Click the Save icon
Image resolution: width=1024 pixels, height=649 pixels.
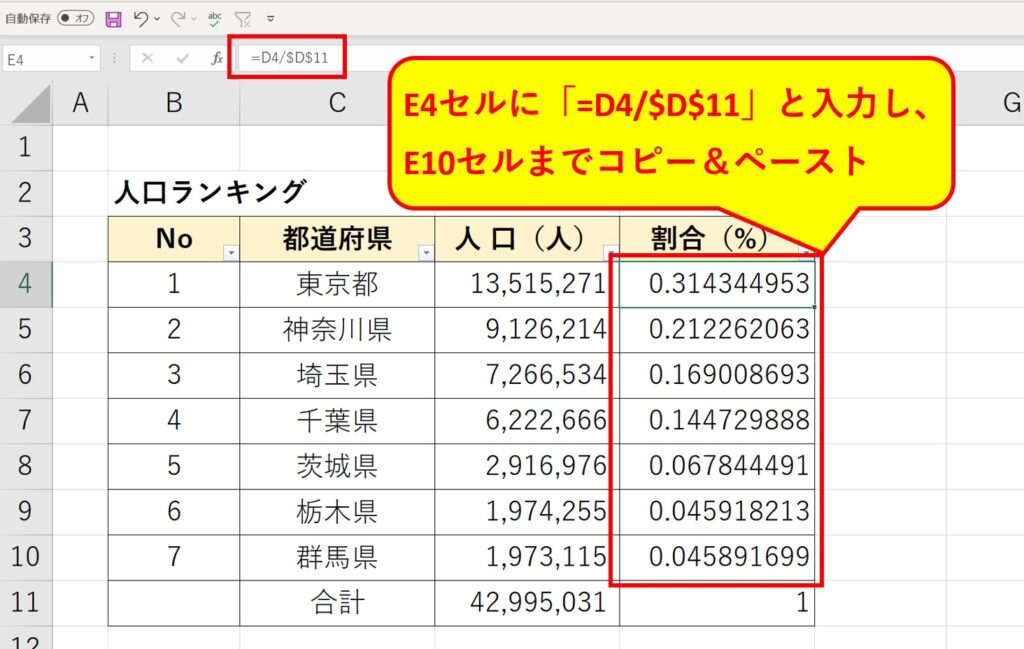click(x=113, y=18)
